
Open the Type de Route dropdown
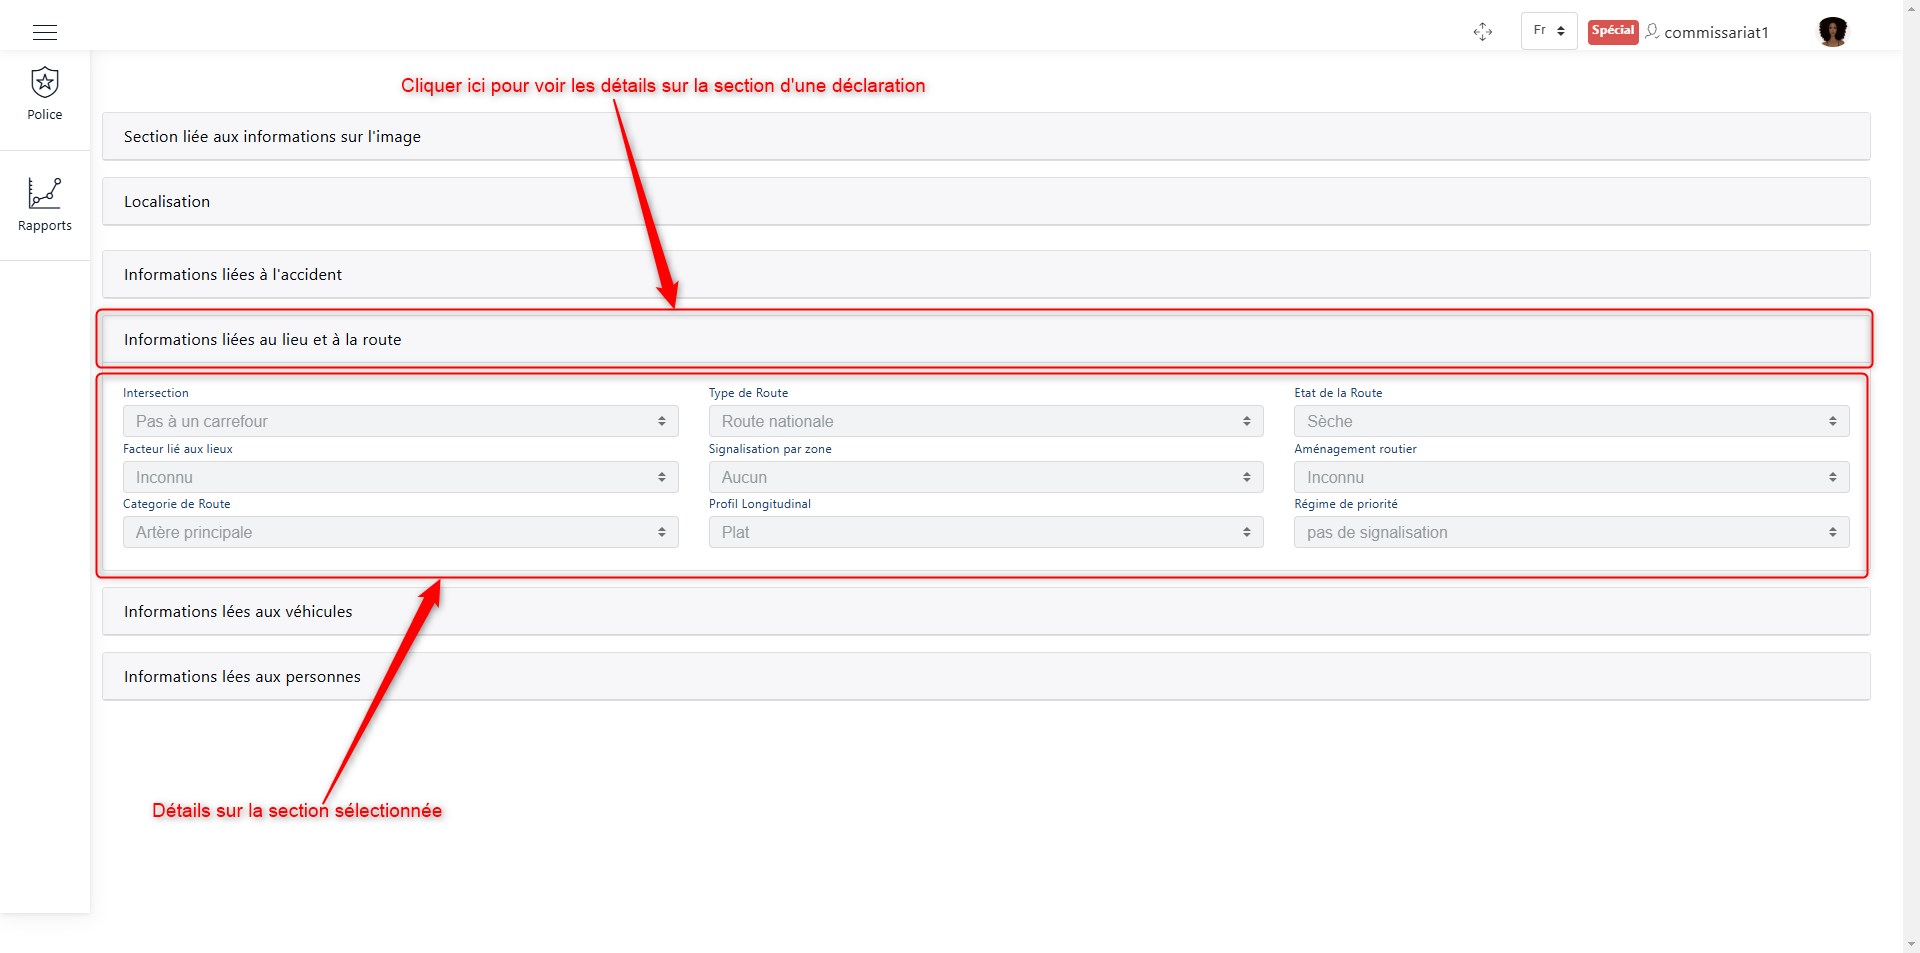[986, 421]
